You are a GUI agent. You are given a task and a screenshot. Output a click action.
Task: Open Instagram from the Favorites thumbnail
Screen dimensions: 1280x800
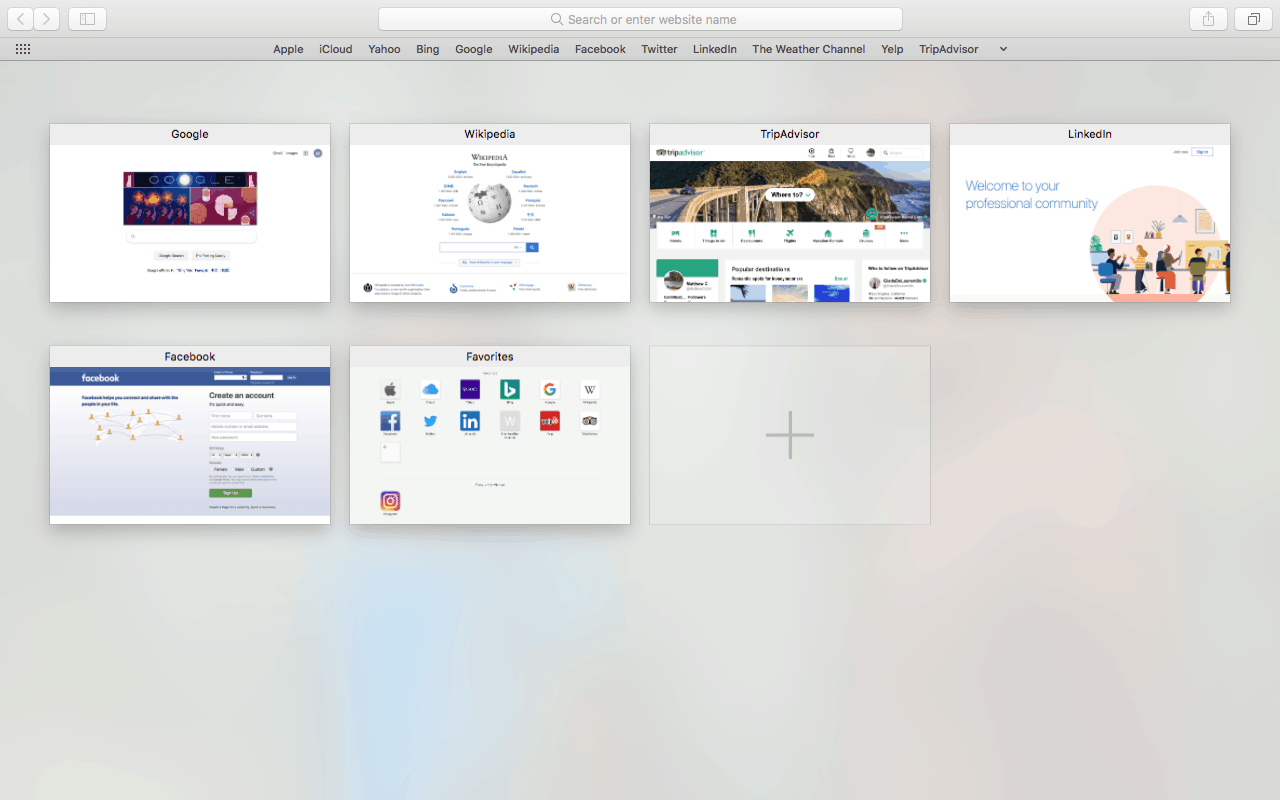click(390, 501)
